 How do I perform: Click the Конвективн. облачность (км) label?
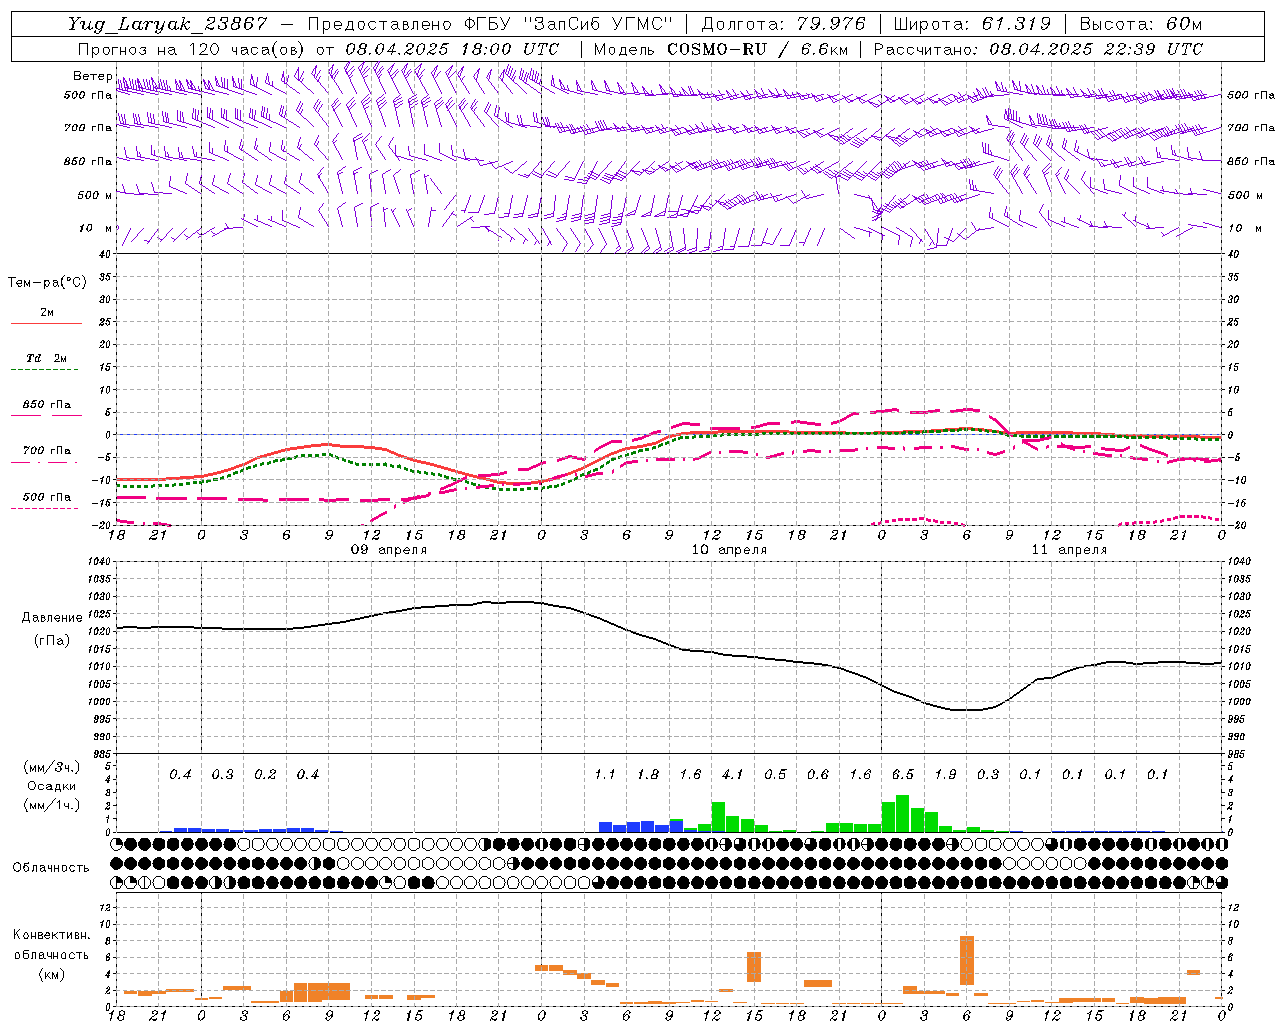(51, 954)
